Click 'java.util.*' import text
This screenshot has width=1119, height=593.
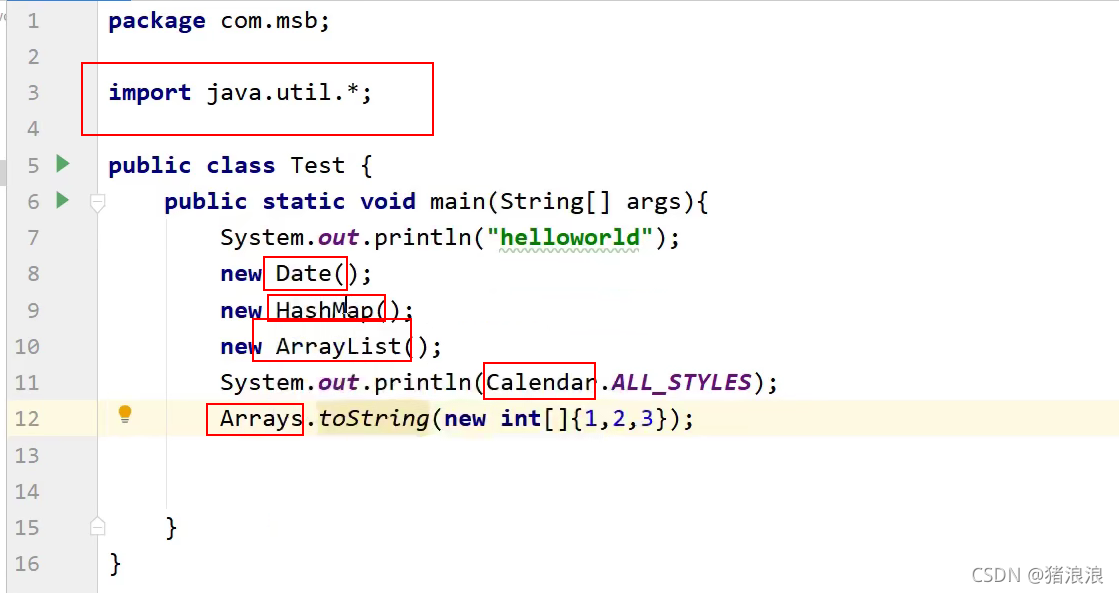point(283,92)
